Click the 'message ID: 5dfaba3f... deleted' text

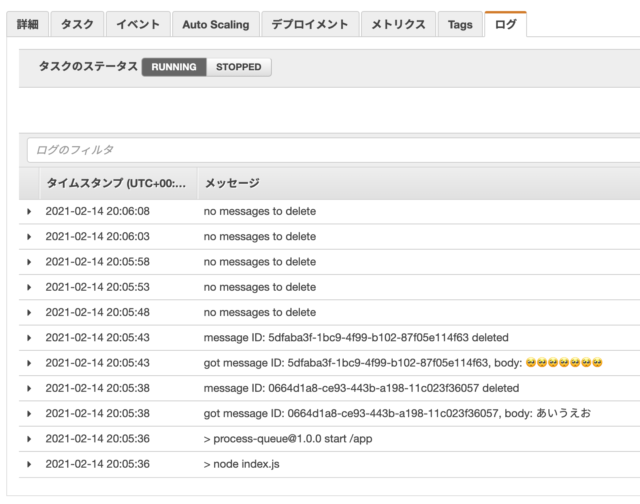click(x=356, y=338)
